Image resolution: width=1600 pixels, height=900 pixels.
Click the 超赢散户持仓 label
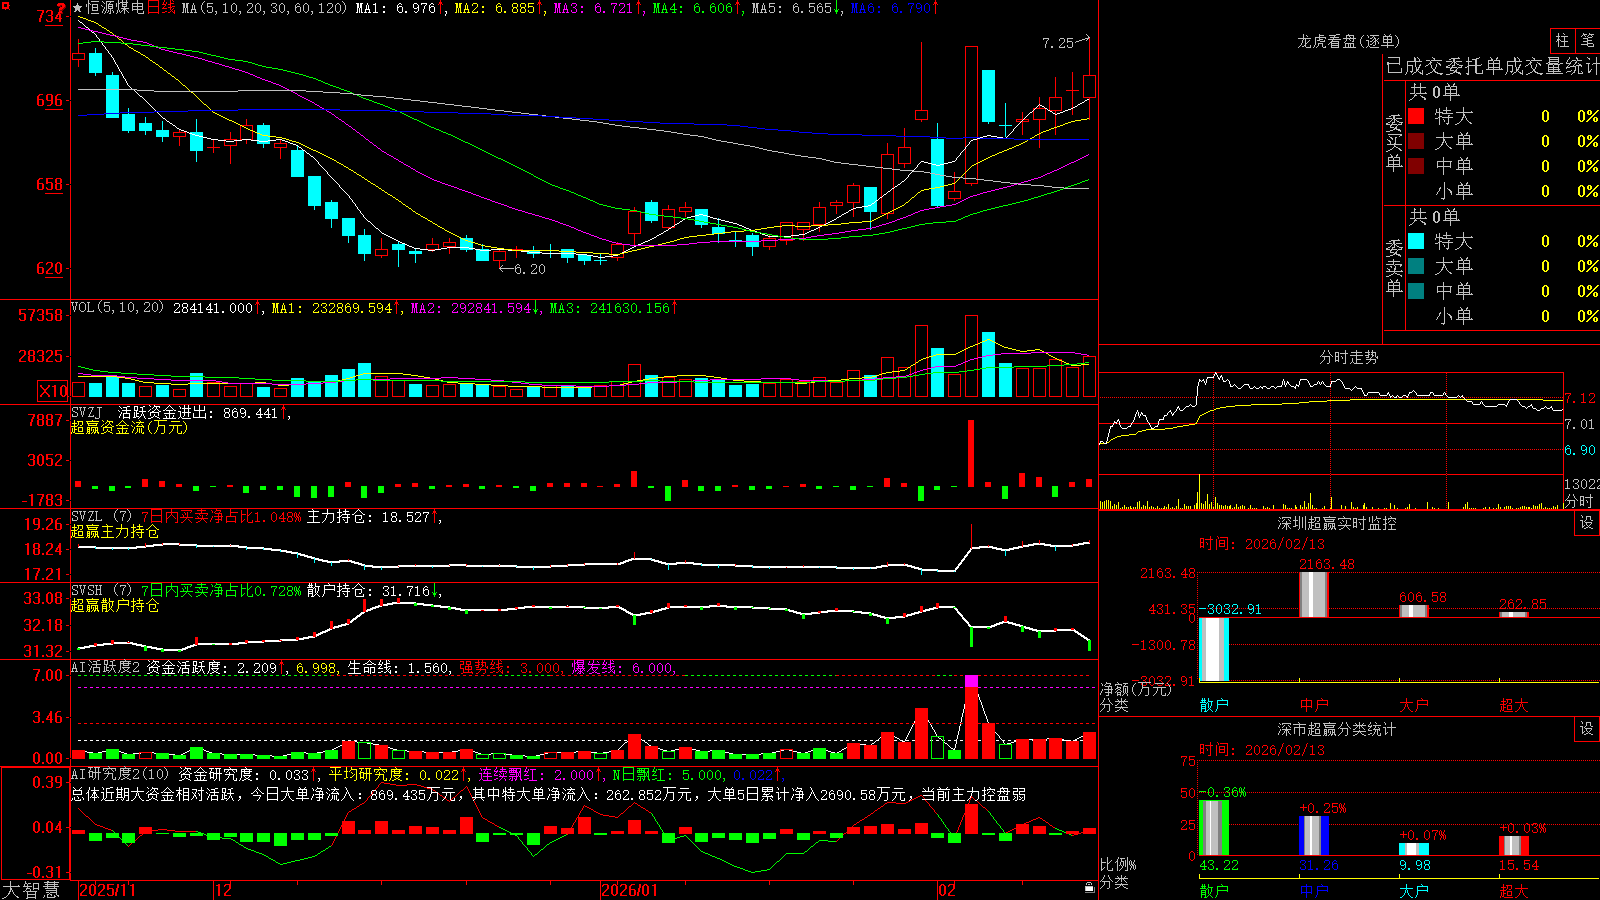pyautogui.click(x=115, y=605)
